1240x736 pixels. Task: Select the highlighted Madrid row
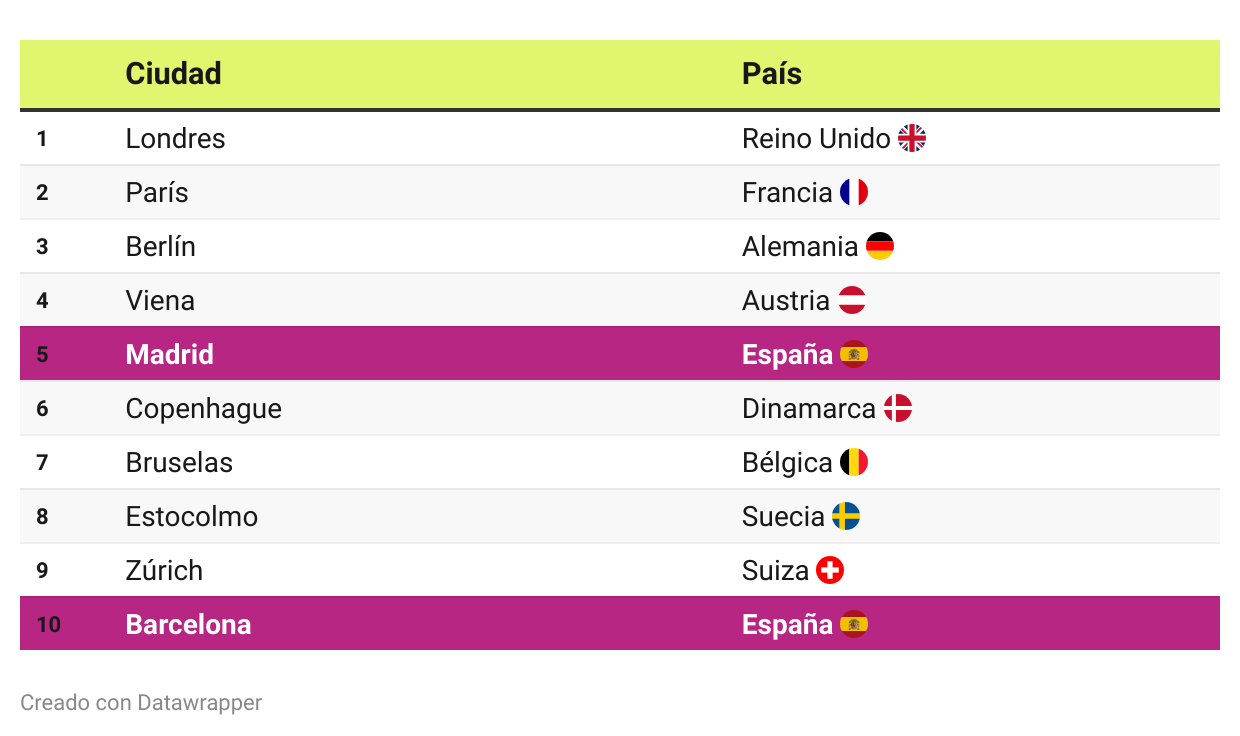click(620, 354)
